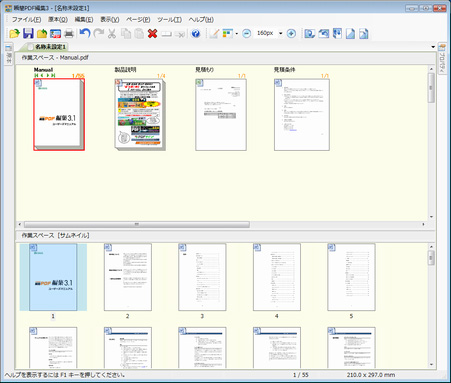The height and width of the screenshot is (383, 451).
Task: Click the upper pane horizontal scrollbar thumb
Action: pos(137,224)
